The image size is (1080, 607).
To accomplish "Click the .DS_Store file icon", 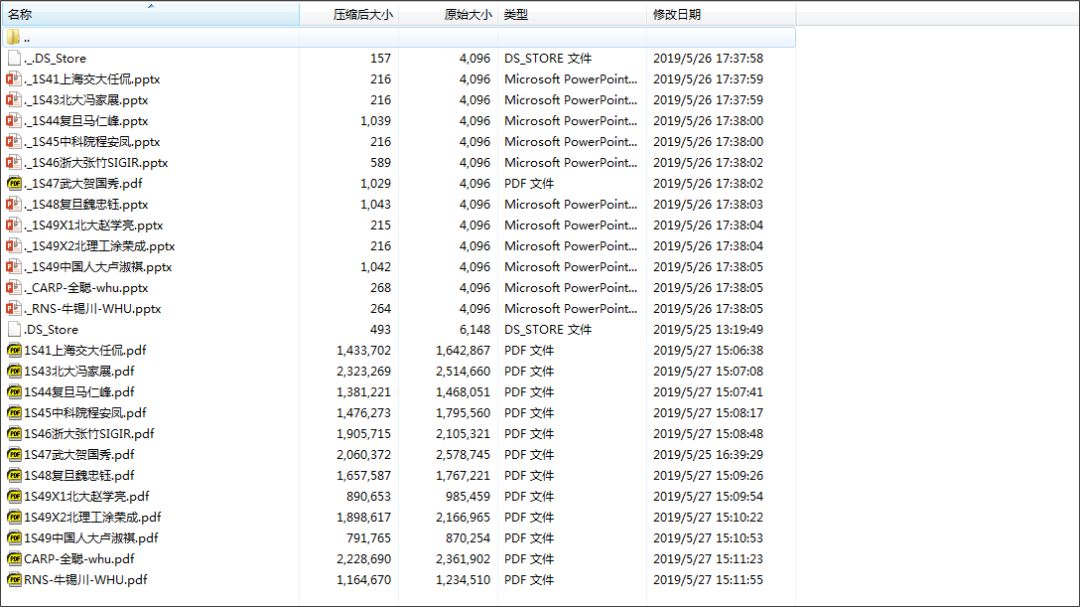I will pos(14,329).
